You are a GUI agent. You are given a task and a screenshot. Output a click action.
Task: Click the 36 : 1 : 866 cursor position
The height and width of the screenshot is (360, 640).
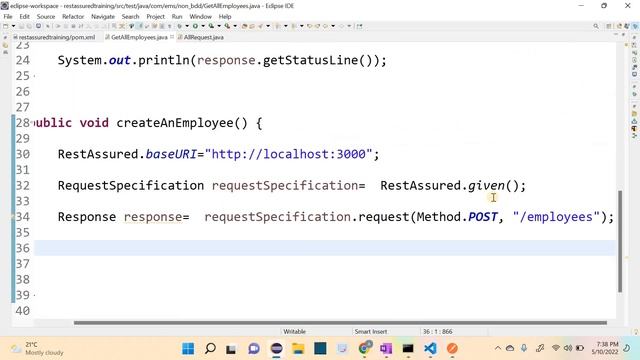click(437, 331)
